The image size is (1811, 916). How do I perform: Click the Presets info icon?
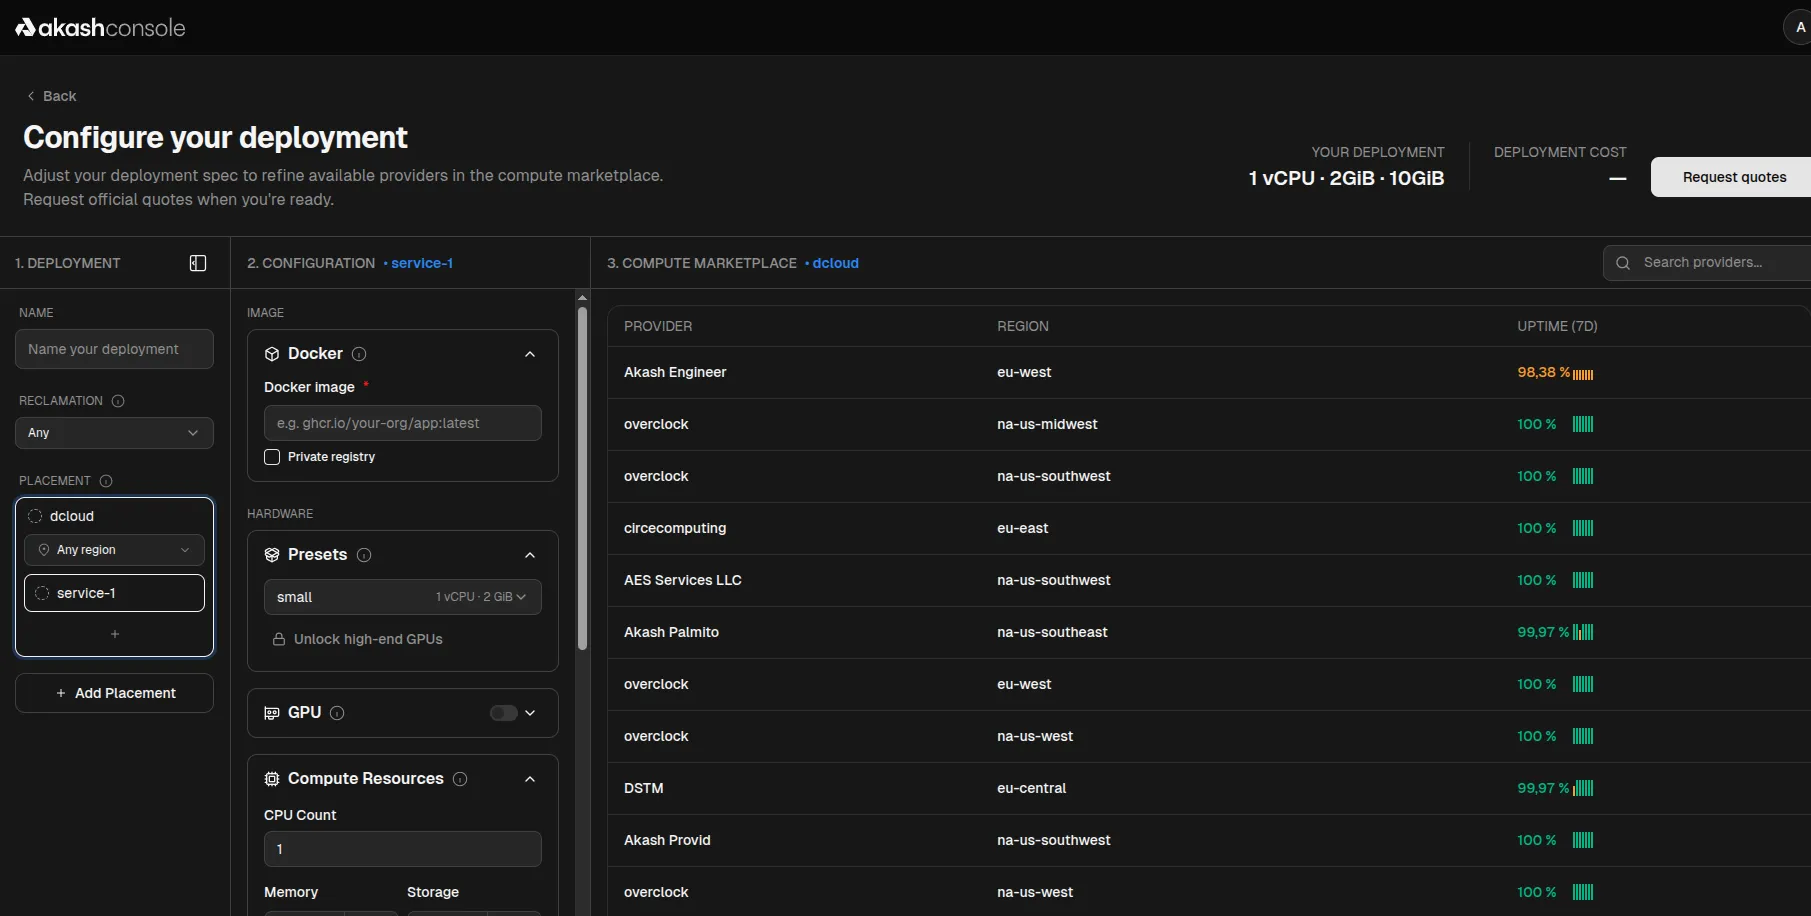pyautogui.click(x=364, y=555)
